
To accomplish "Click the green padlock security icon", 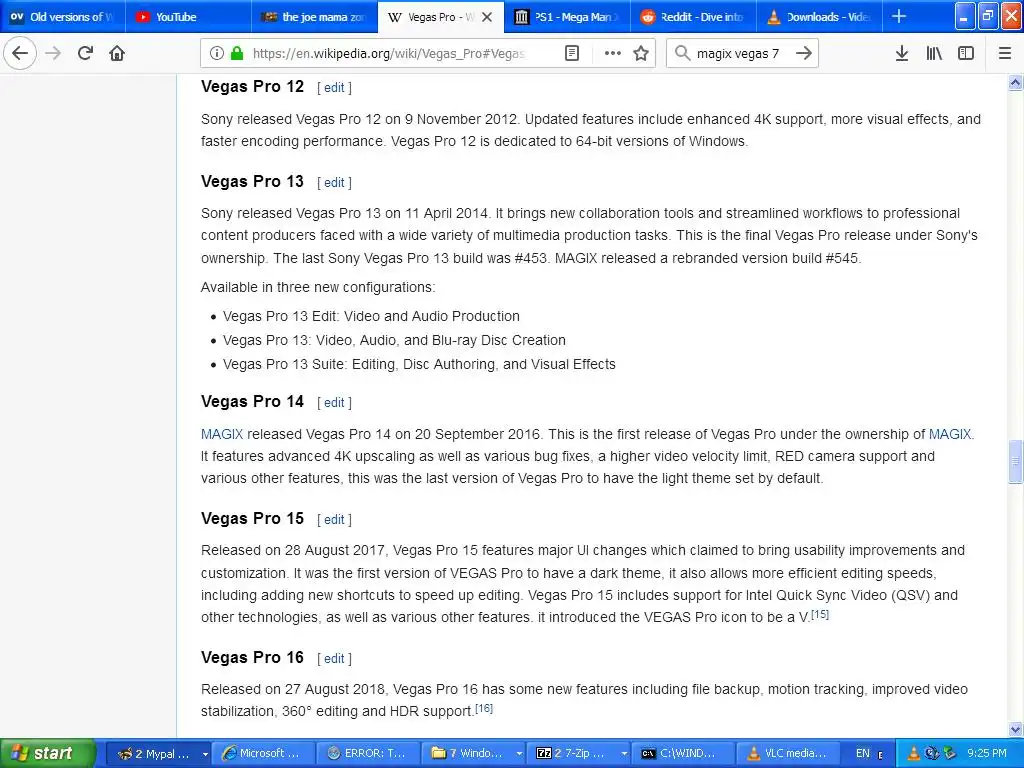I will (x=236, y=53).
